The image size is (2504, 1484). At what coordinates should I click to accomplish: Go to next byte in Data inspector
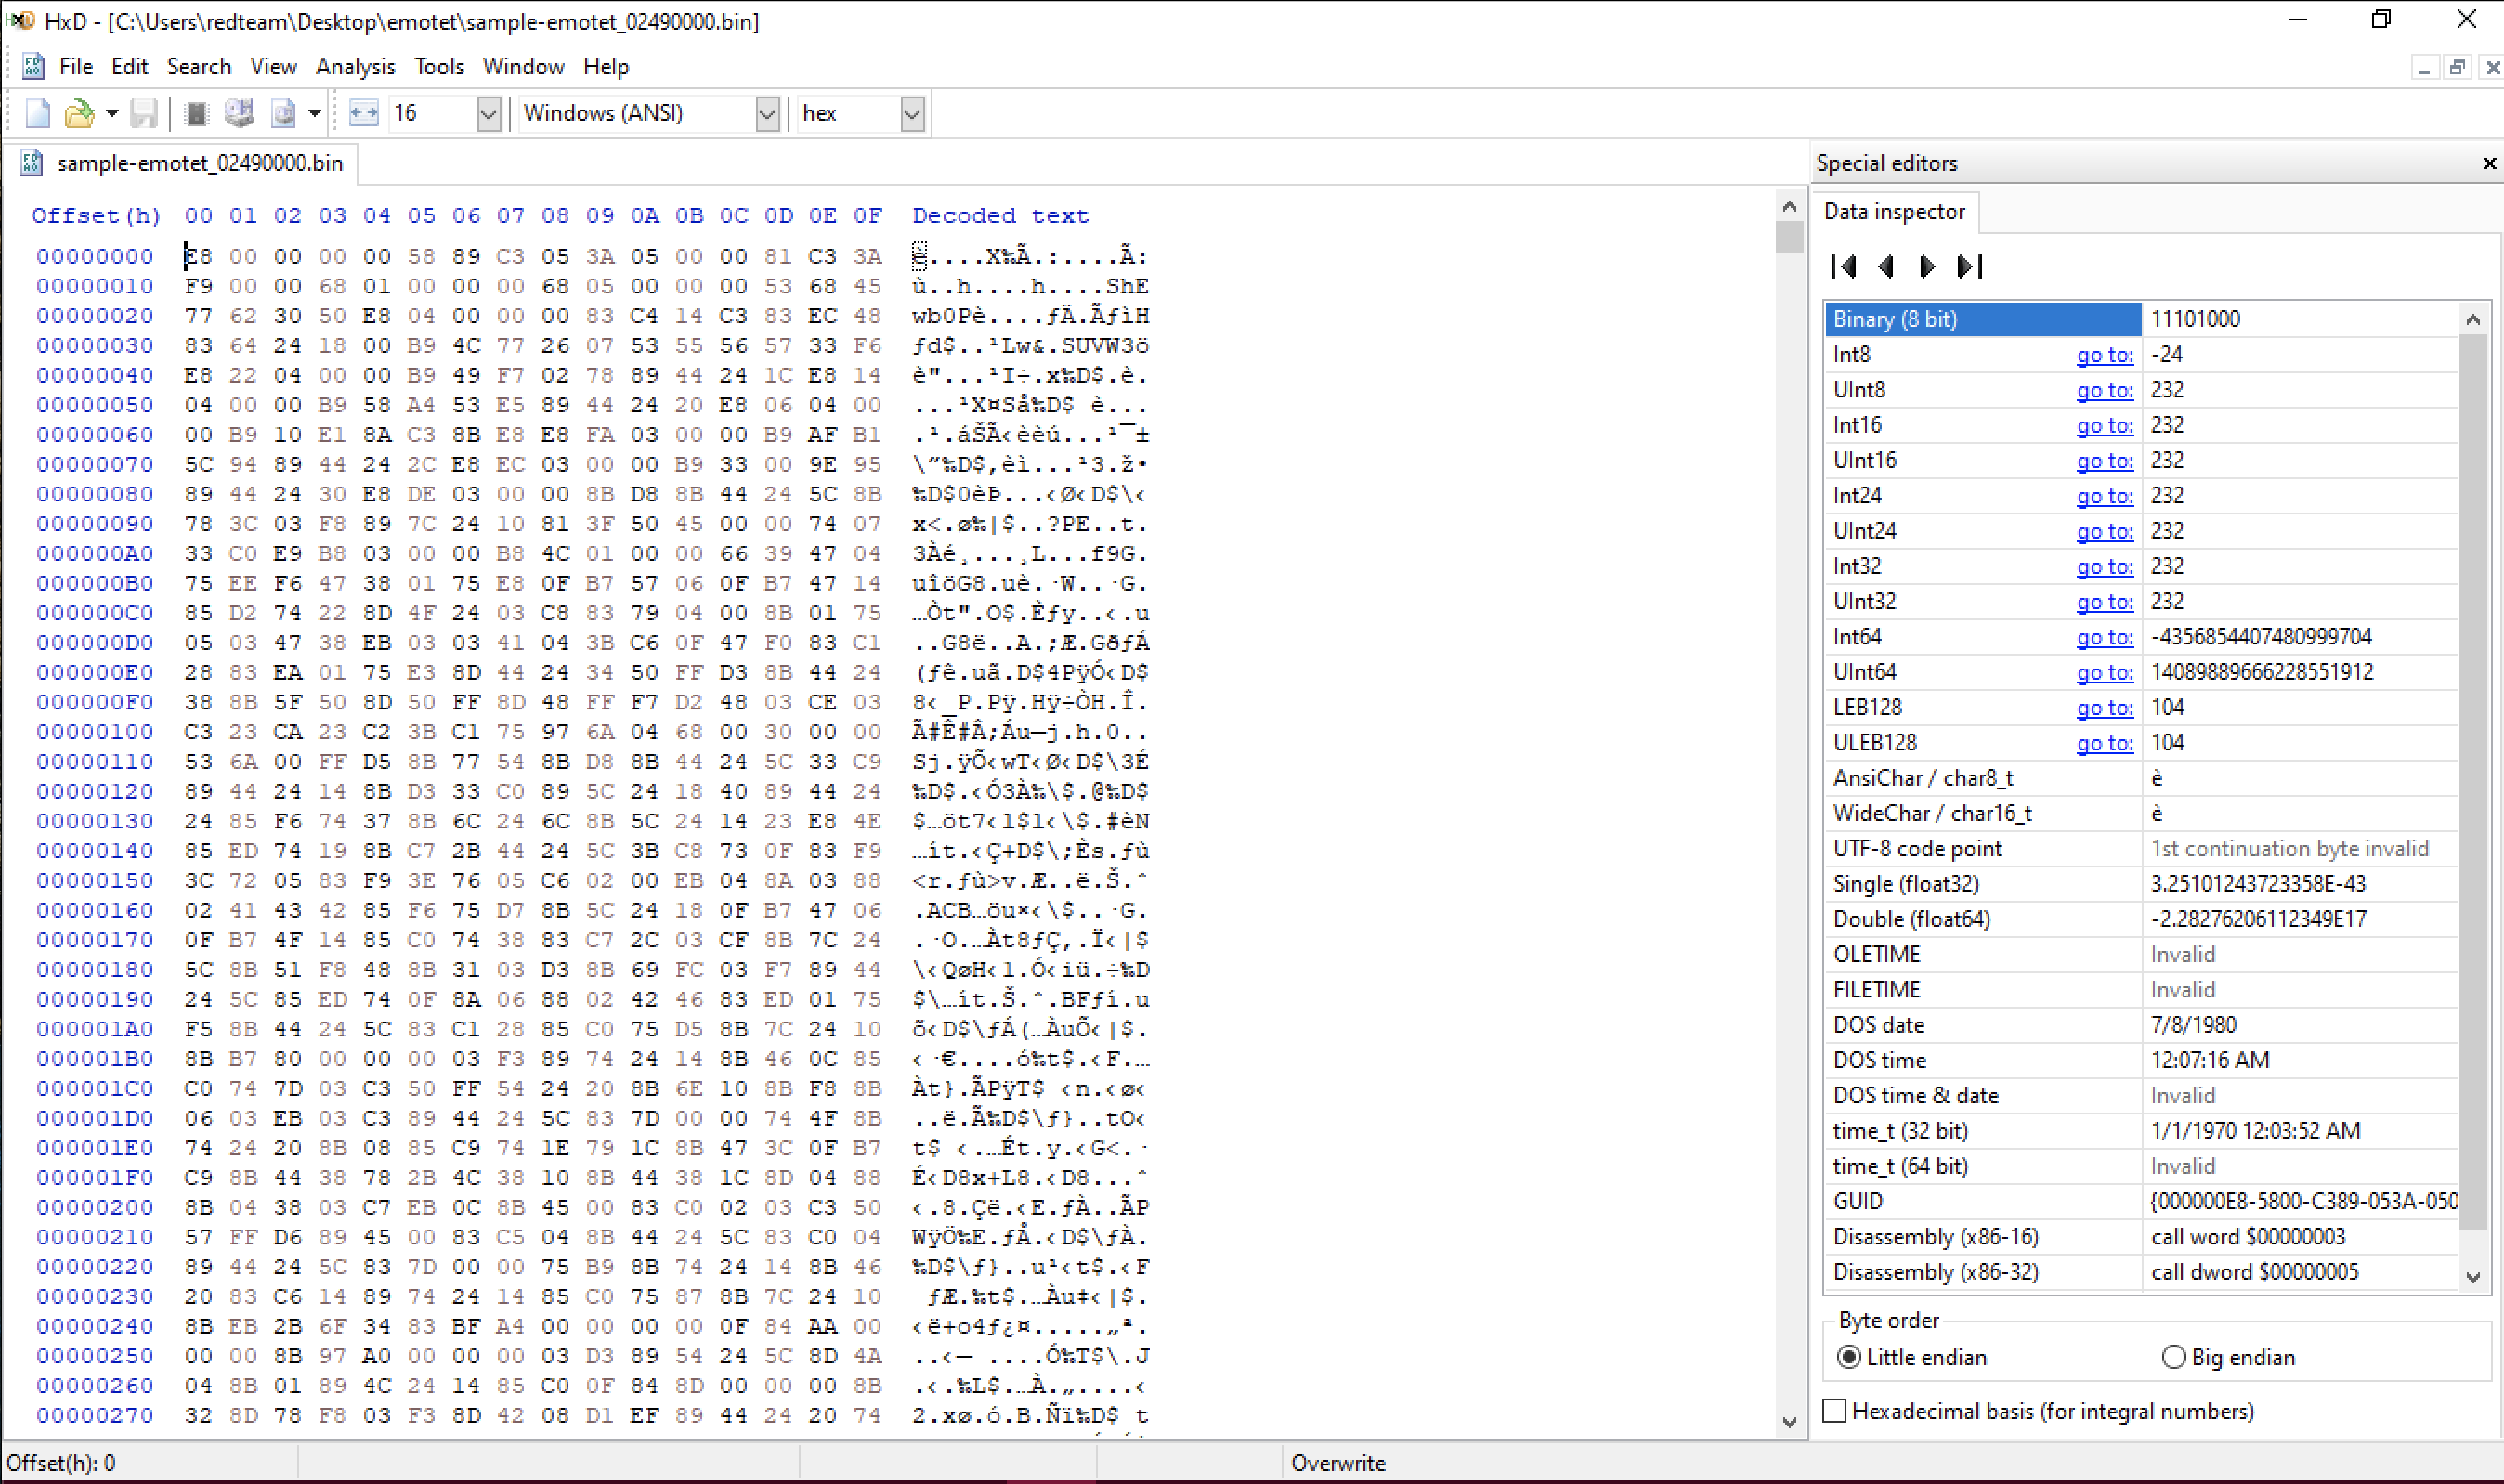[x=1927, y=266]
